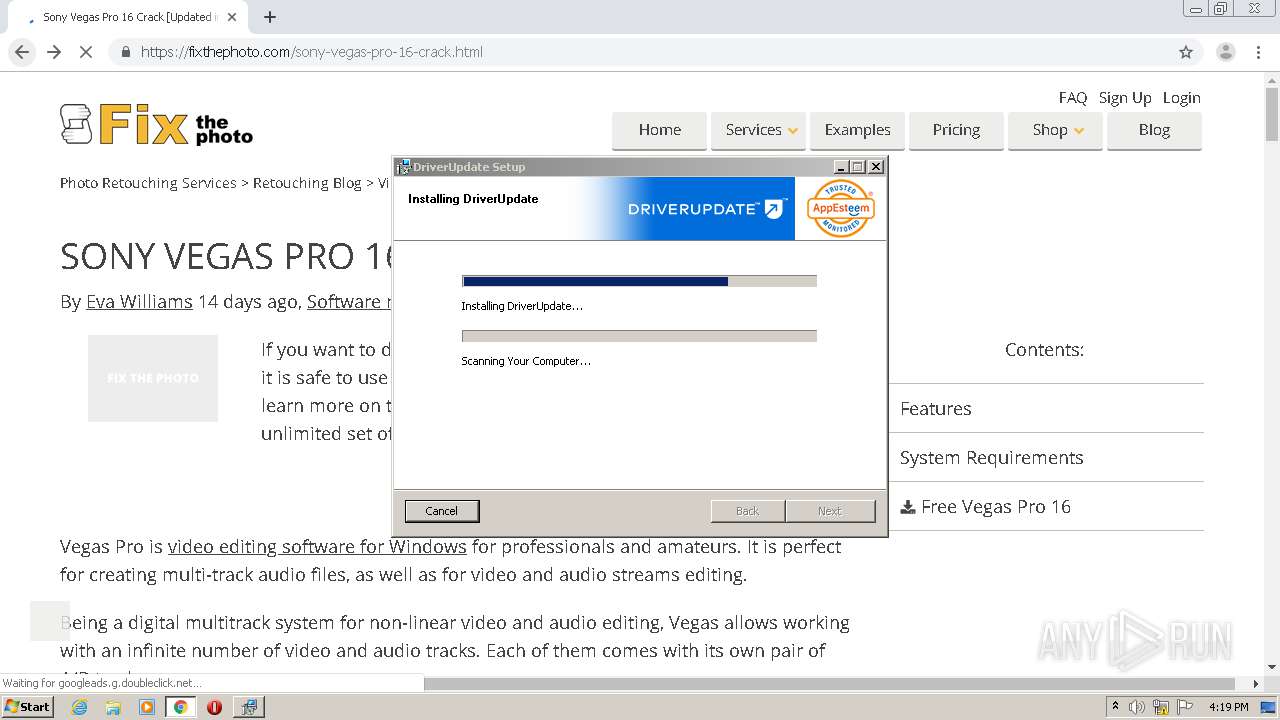Open the Blog page
The width and height of the screenshot is (1280, 720).
tap(1154, 130)
